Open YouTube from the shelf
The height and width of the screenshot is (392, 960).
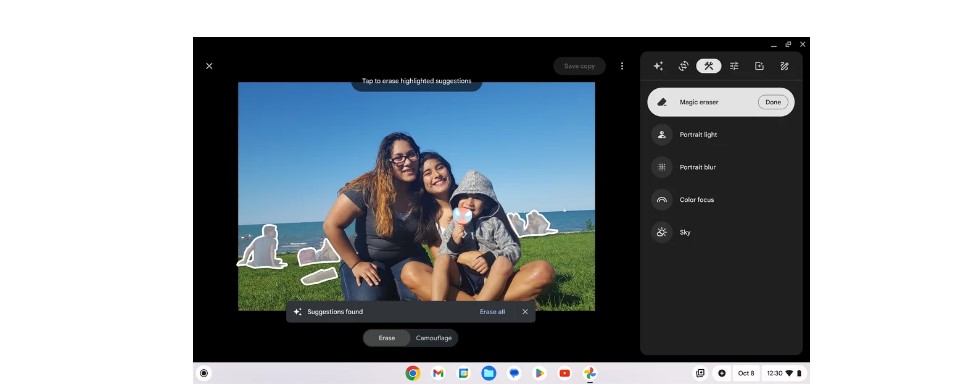point(564,373)
